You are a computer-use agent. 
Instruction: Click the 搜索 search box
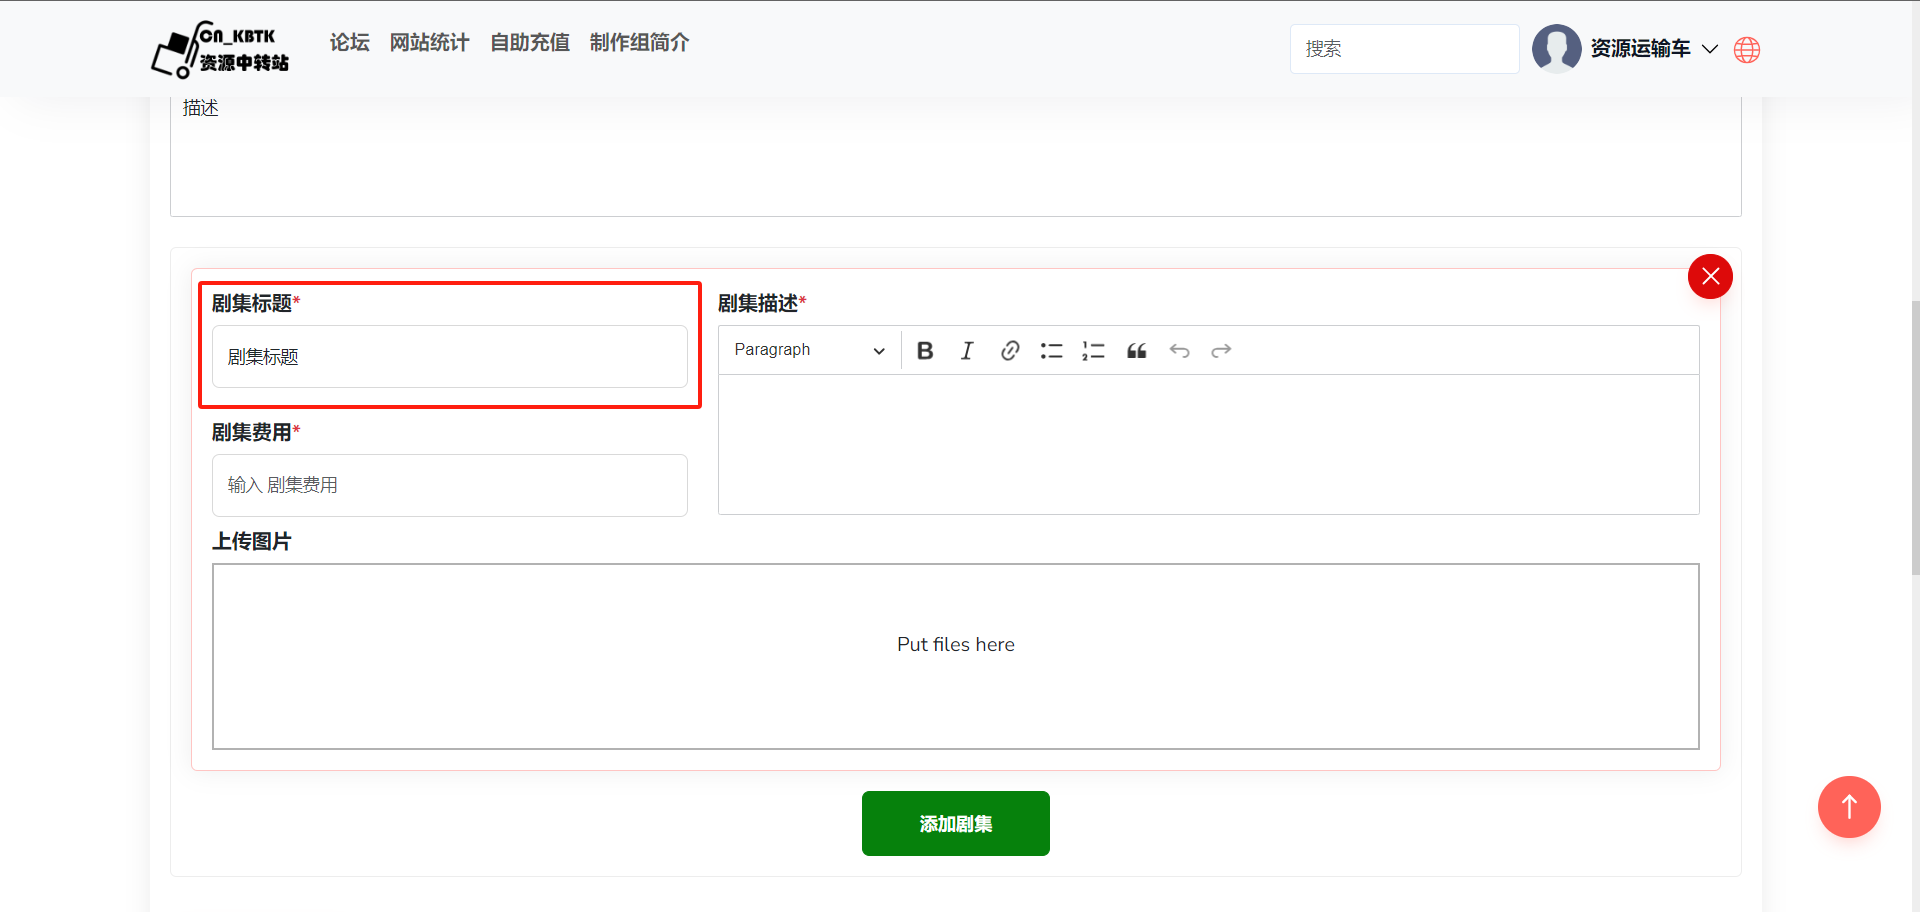[1404, 49]
